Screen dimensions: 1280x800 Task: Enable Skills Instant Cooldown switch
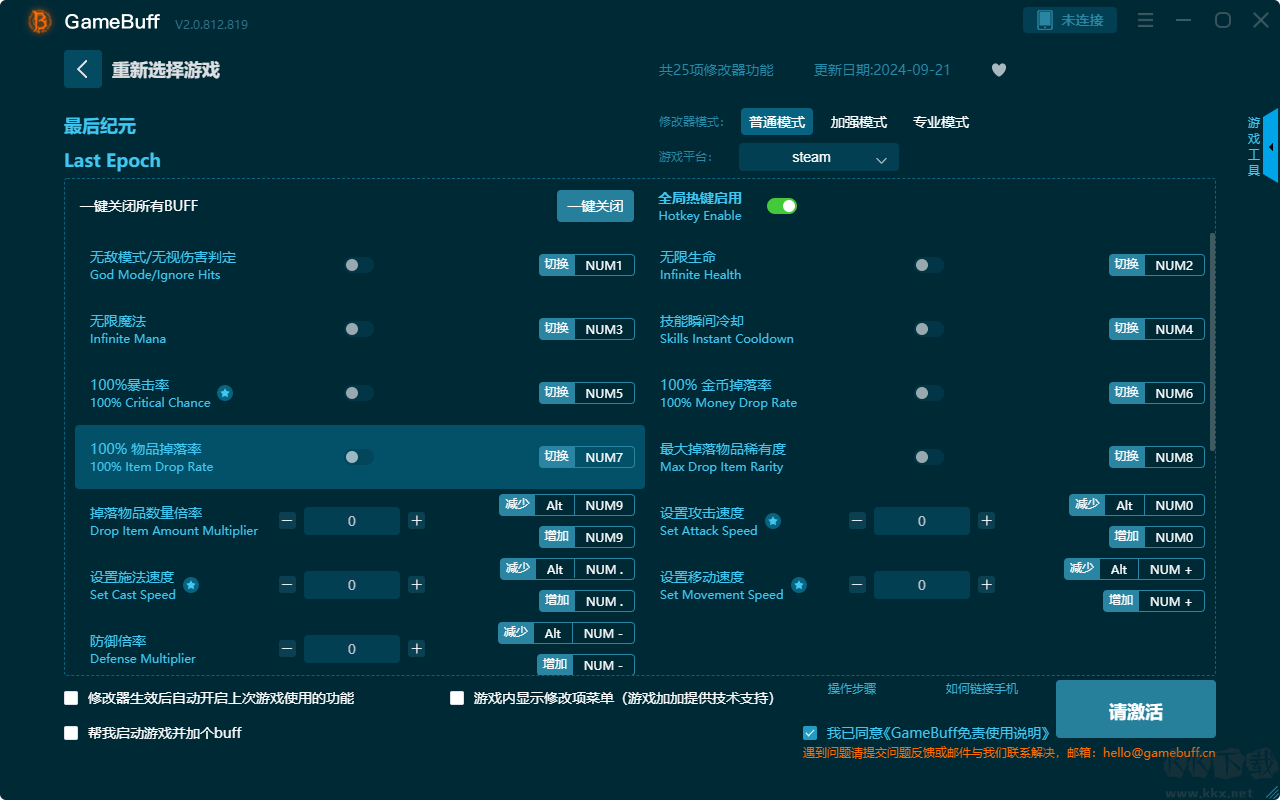929,329
